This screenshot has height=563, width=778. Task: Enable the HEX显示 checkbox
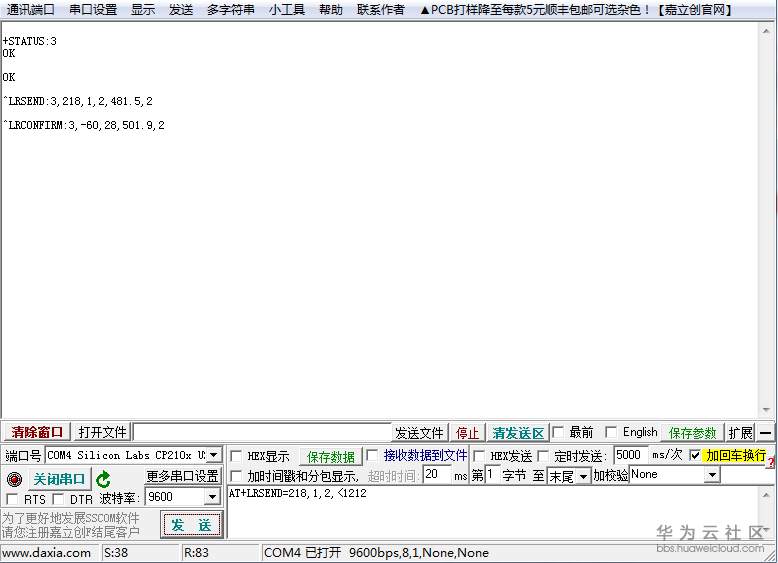pos(236,456)
